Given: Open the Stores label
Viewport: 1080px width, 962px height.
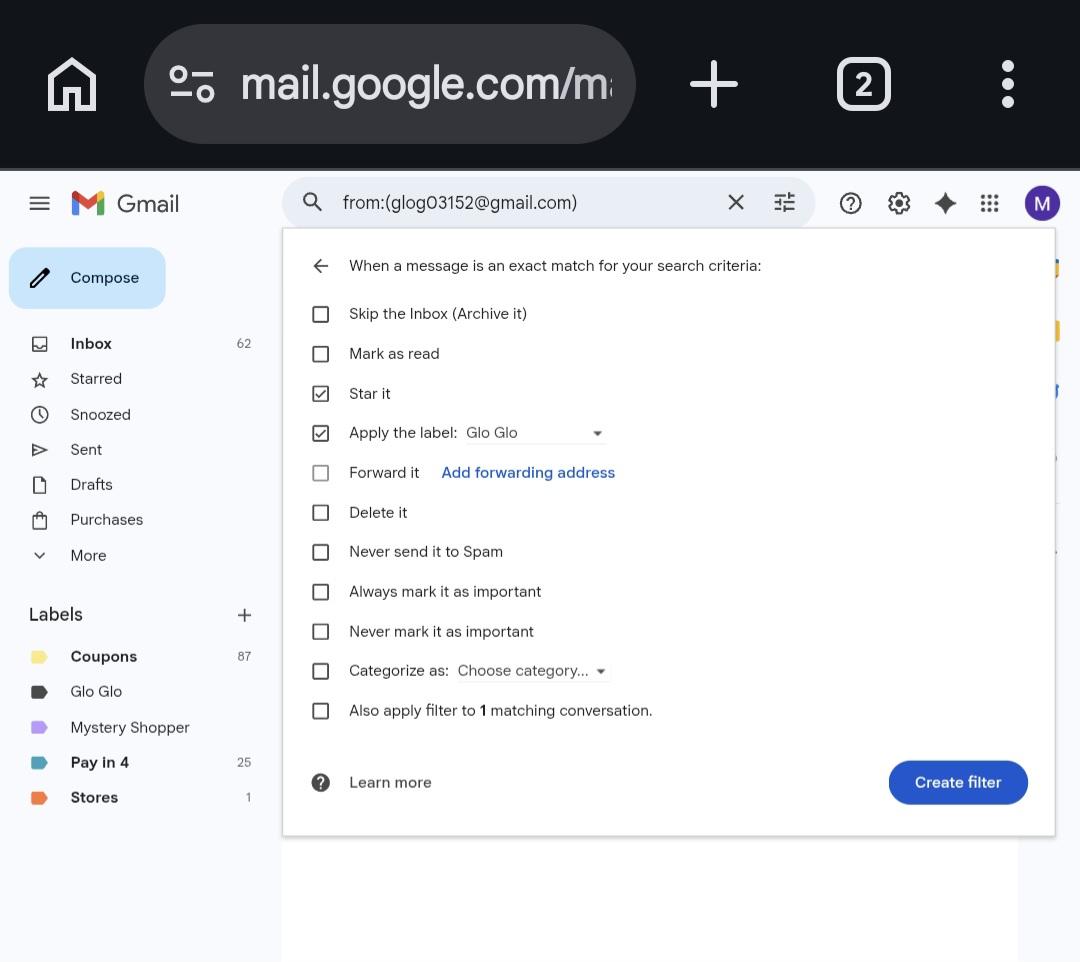Looking at the screenshot, I should (x=94, y=797).
